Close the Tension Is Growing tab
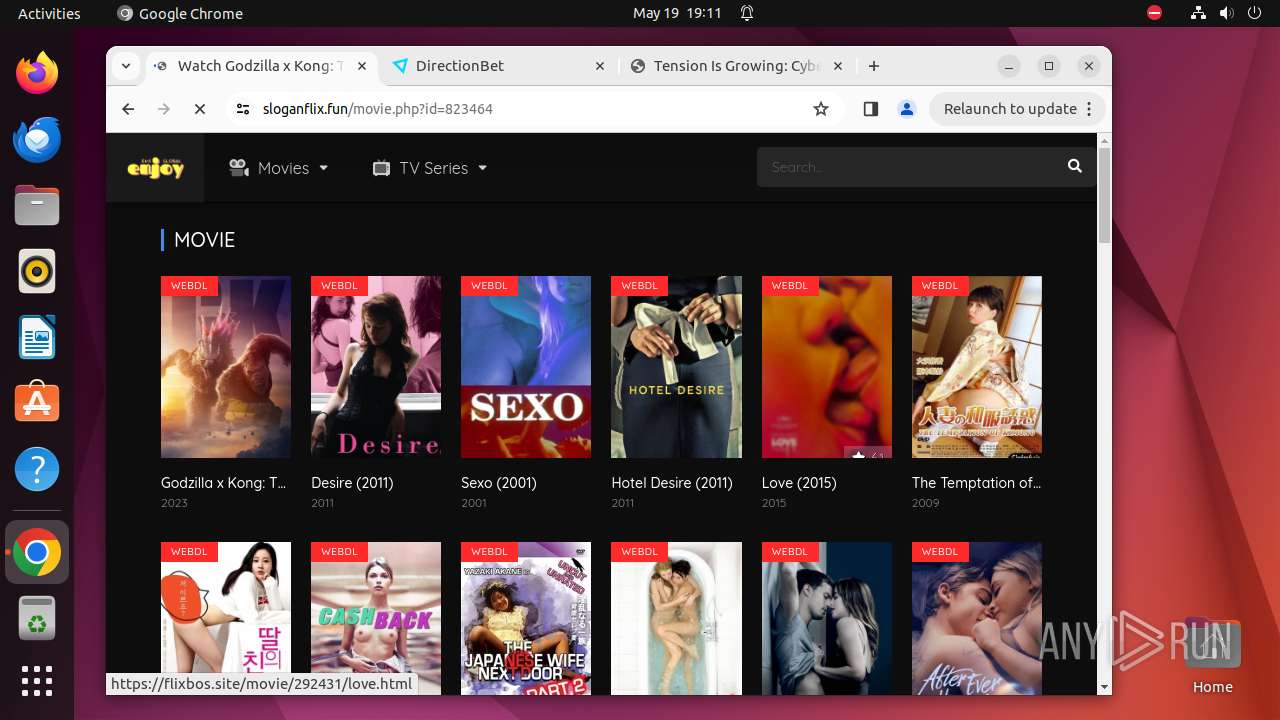The width and height of the screenshot is (1280, 720). [838, 66]
